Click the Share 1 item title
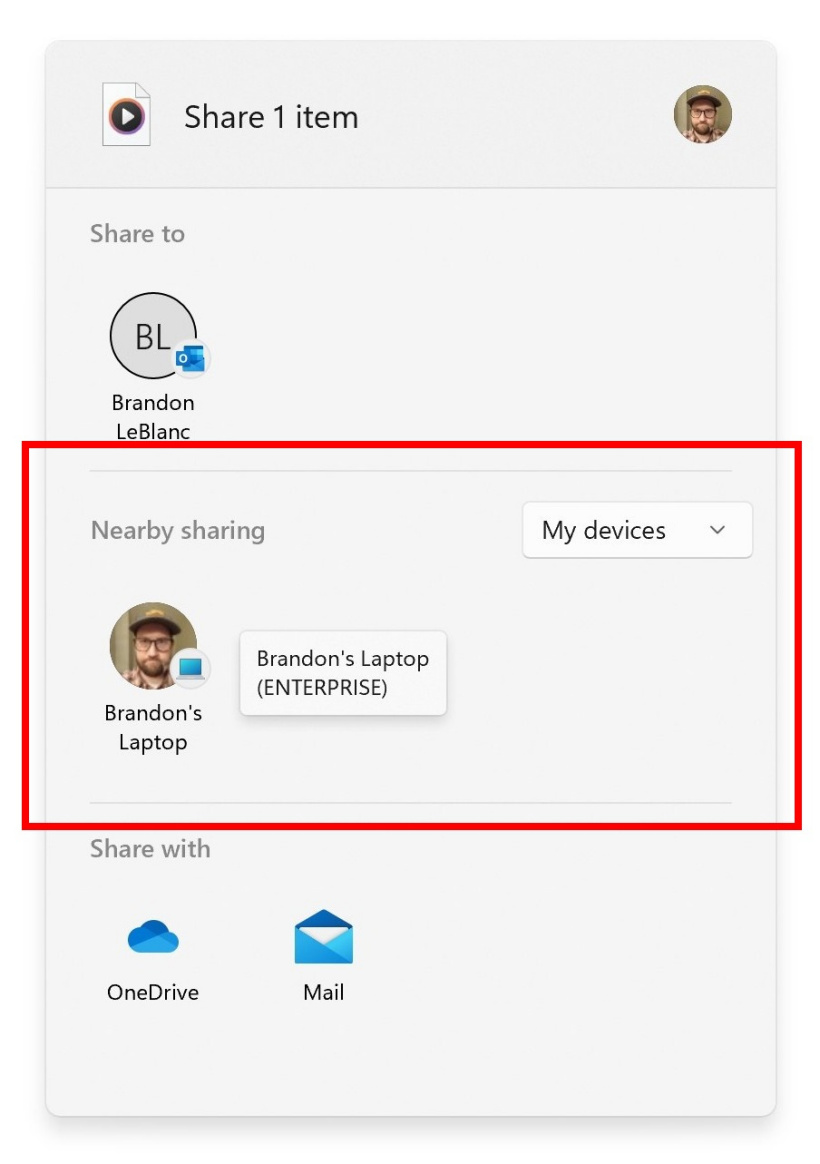 point(270,117)
